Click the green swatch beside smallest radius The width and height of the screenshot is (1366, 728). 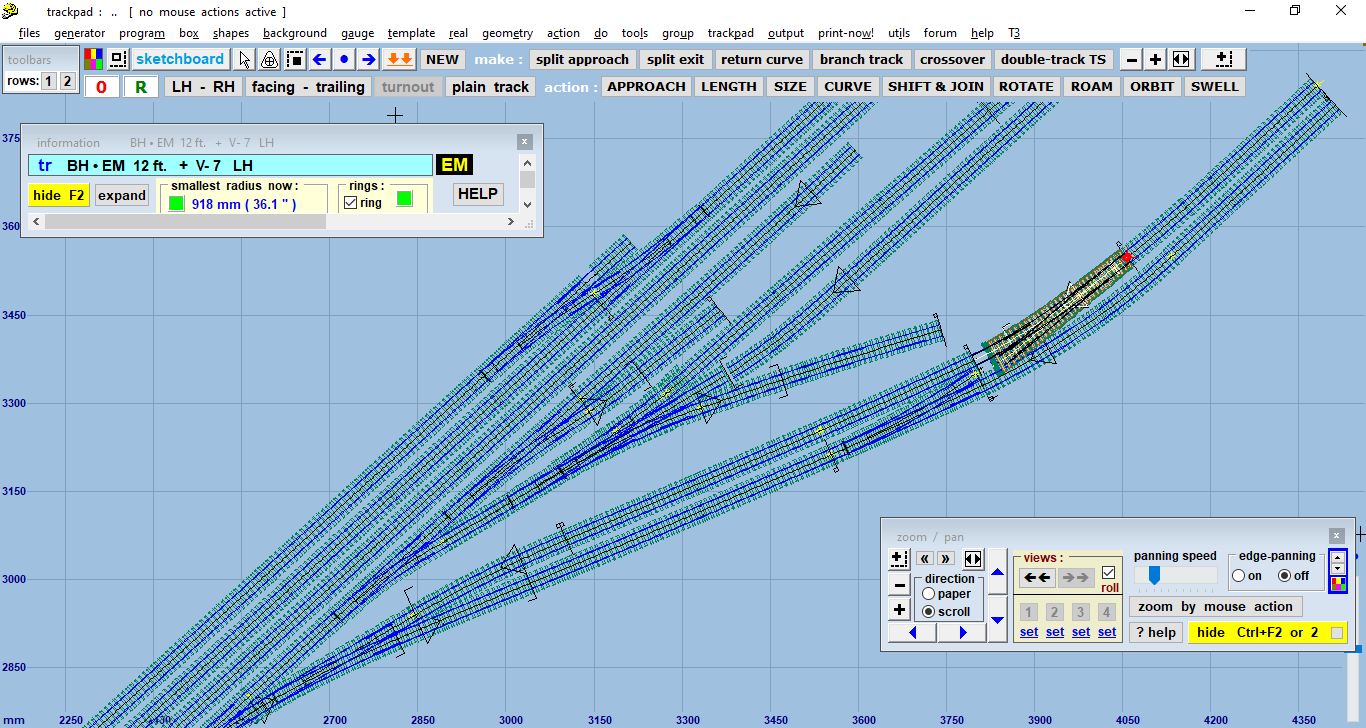[176, 204]
